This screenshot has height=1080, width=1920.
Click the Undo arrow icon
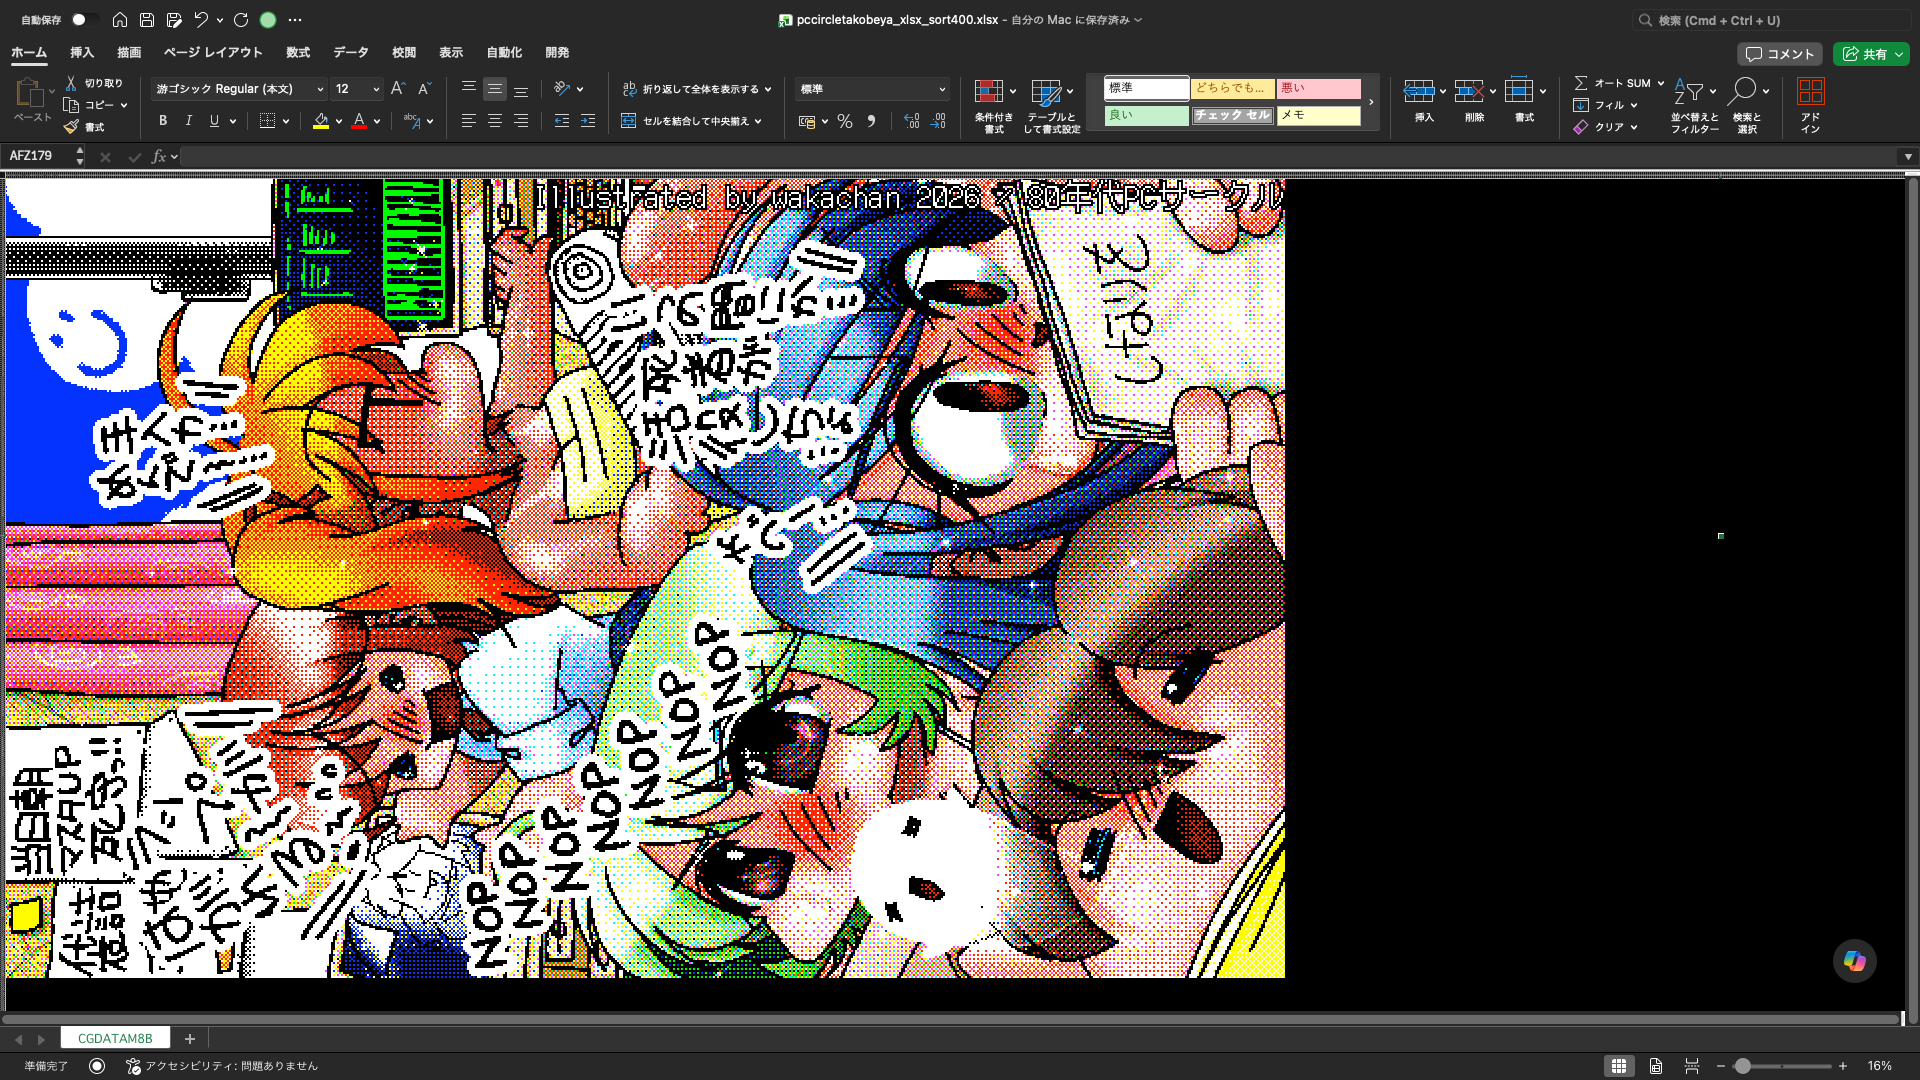coord(201,20)
